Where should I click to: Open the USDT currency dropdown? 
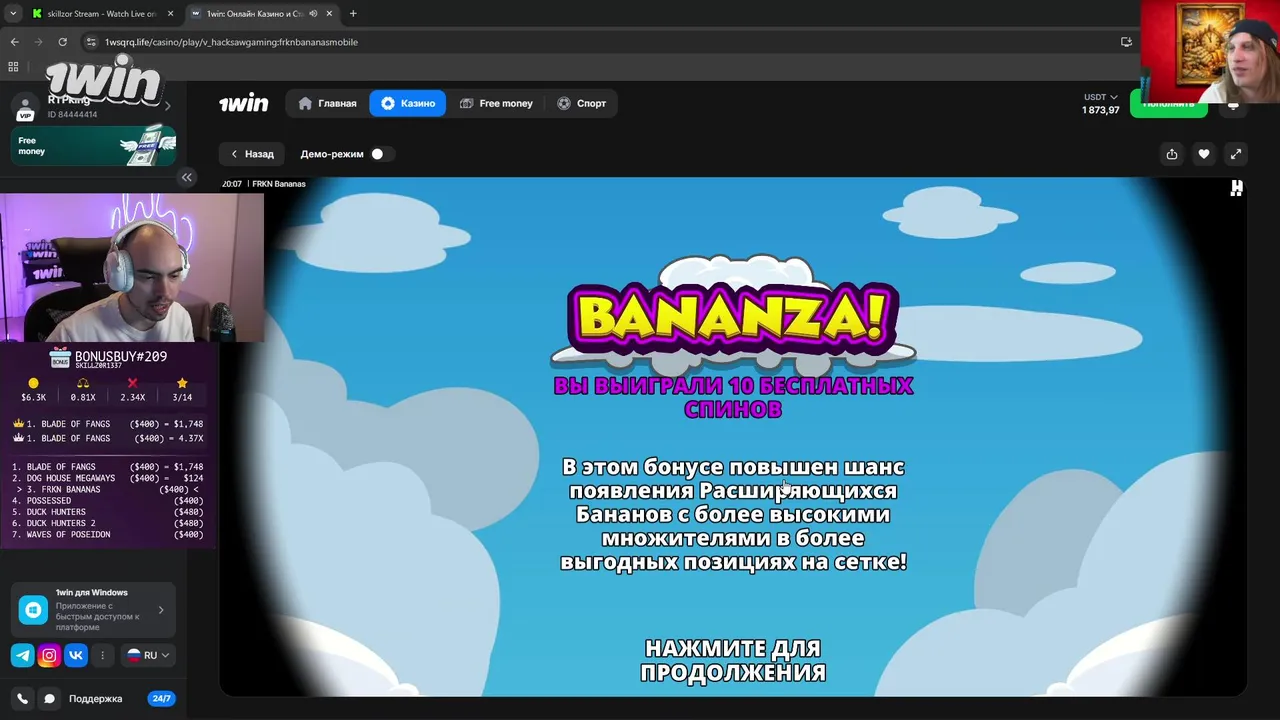click(x=1100, y=97)
